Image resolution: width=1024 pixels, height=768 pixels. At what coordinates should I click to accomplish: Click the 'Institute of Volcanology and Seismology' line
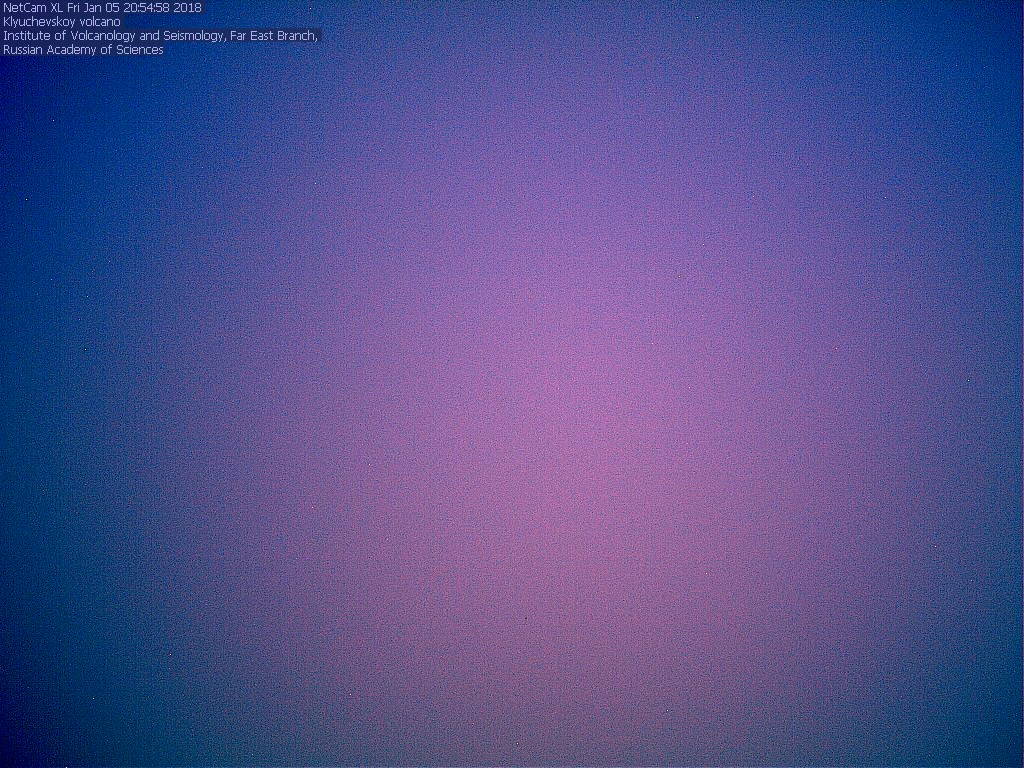coord(160,36)
